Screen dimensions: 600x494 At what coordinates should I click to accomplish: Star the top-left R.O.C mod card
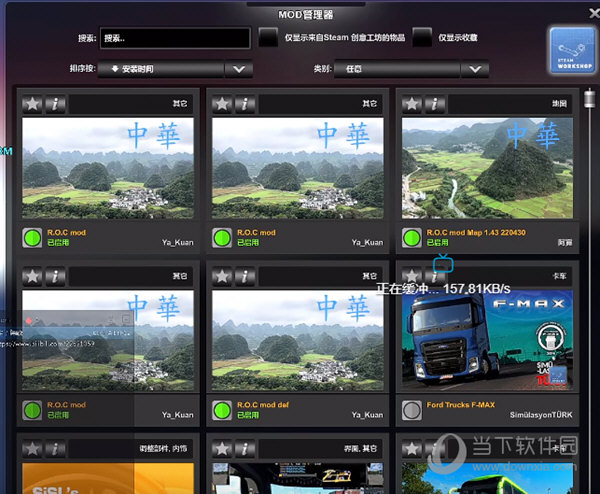point(32,104)
